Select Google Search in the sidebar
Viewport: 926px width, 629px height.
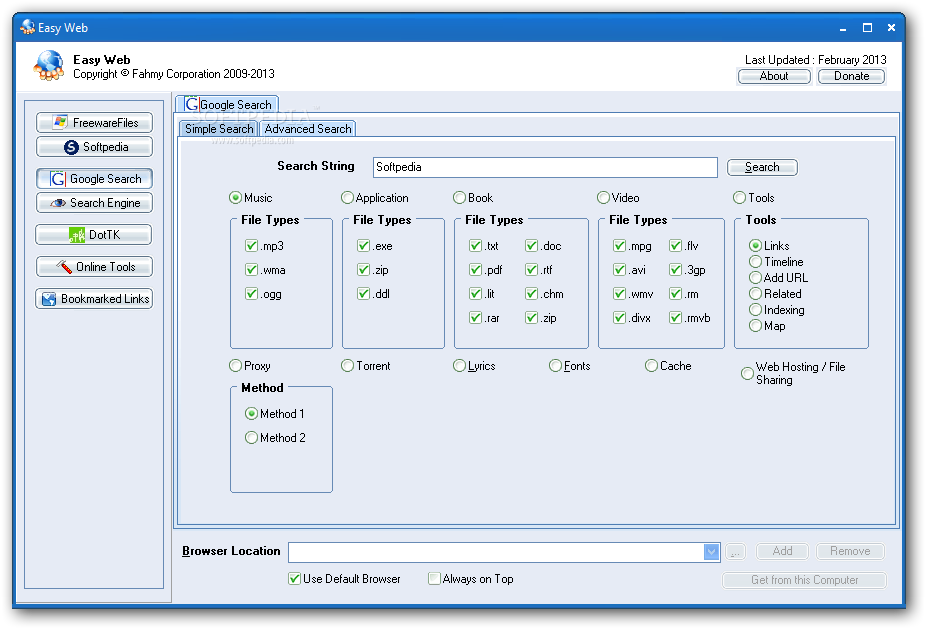pyautogui.click(x=94, y=179)
